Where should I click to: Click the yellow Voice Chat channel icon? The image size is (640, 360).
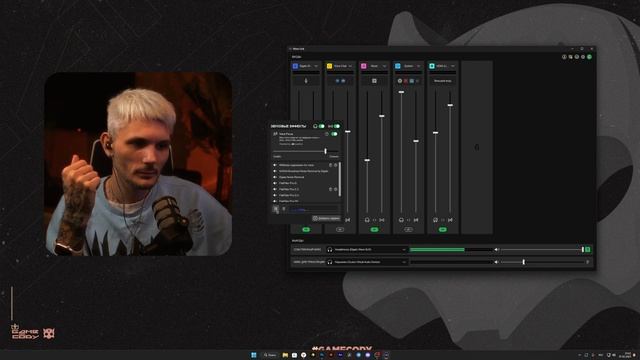pos(329,66)
